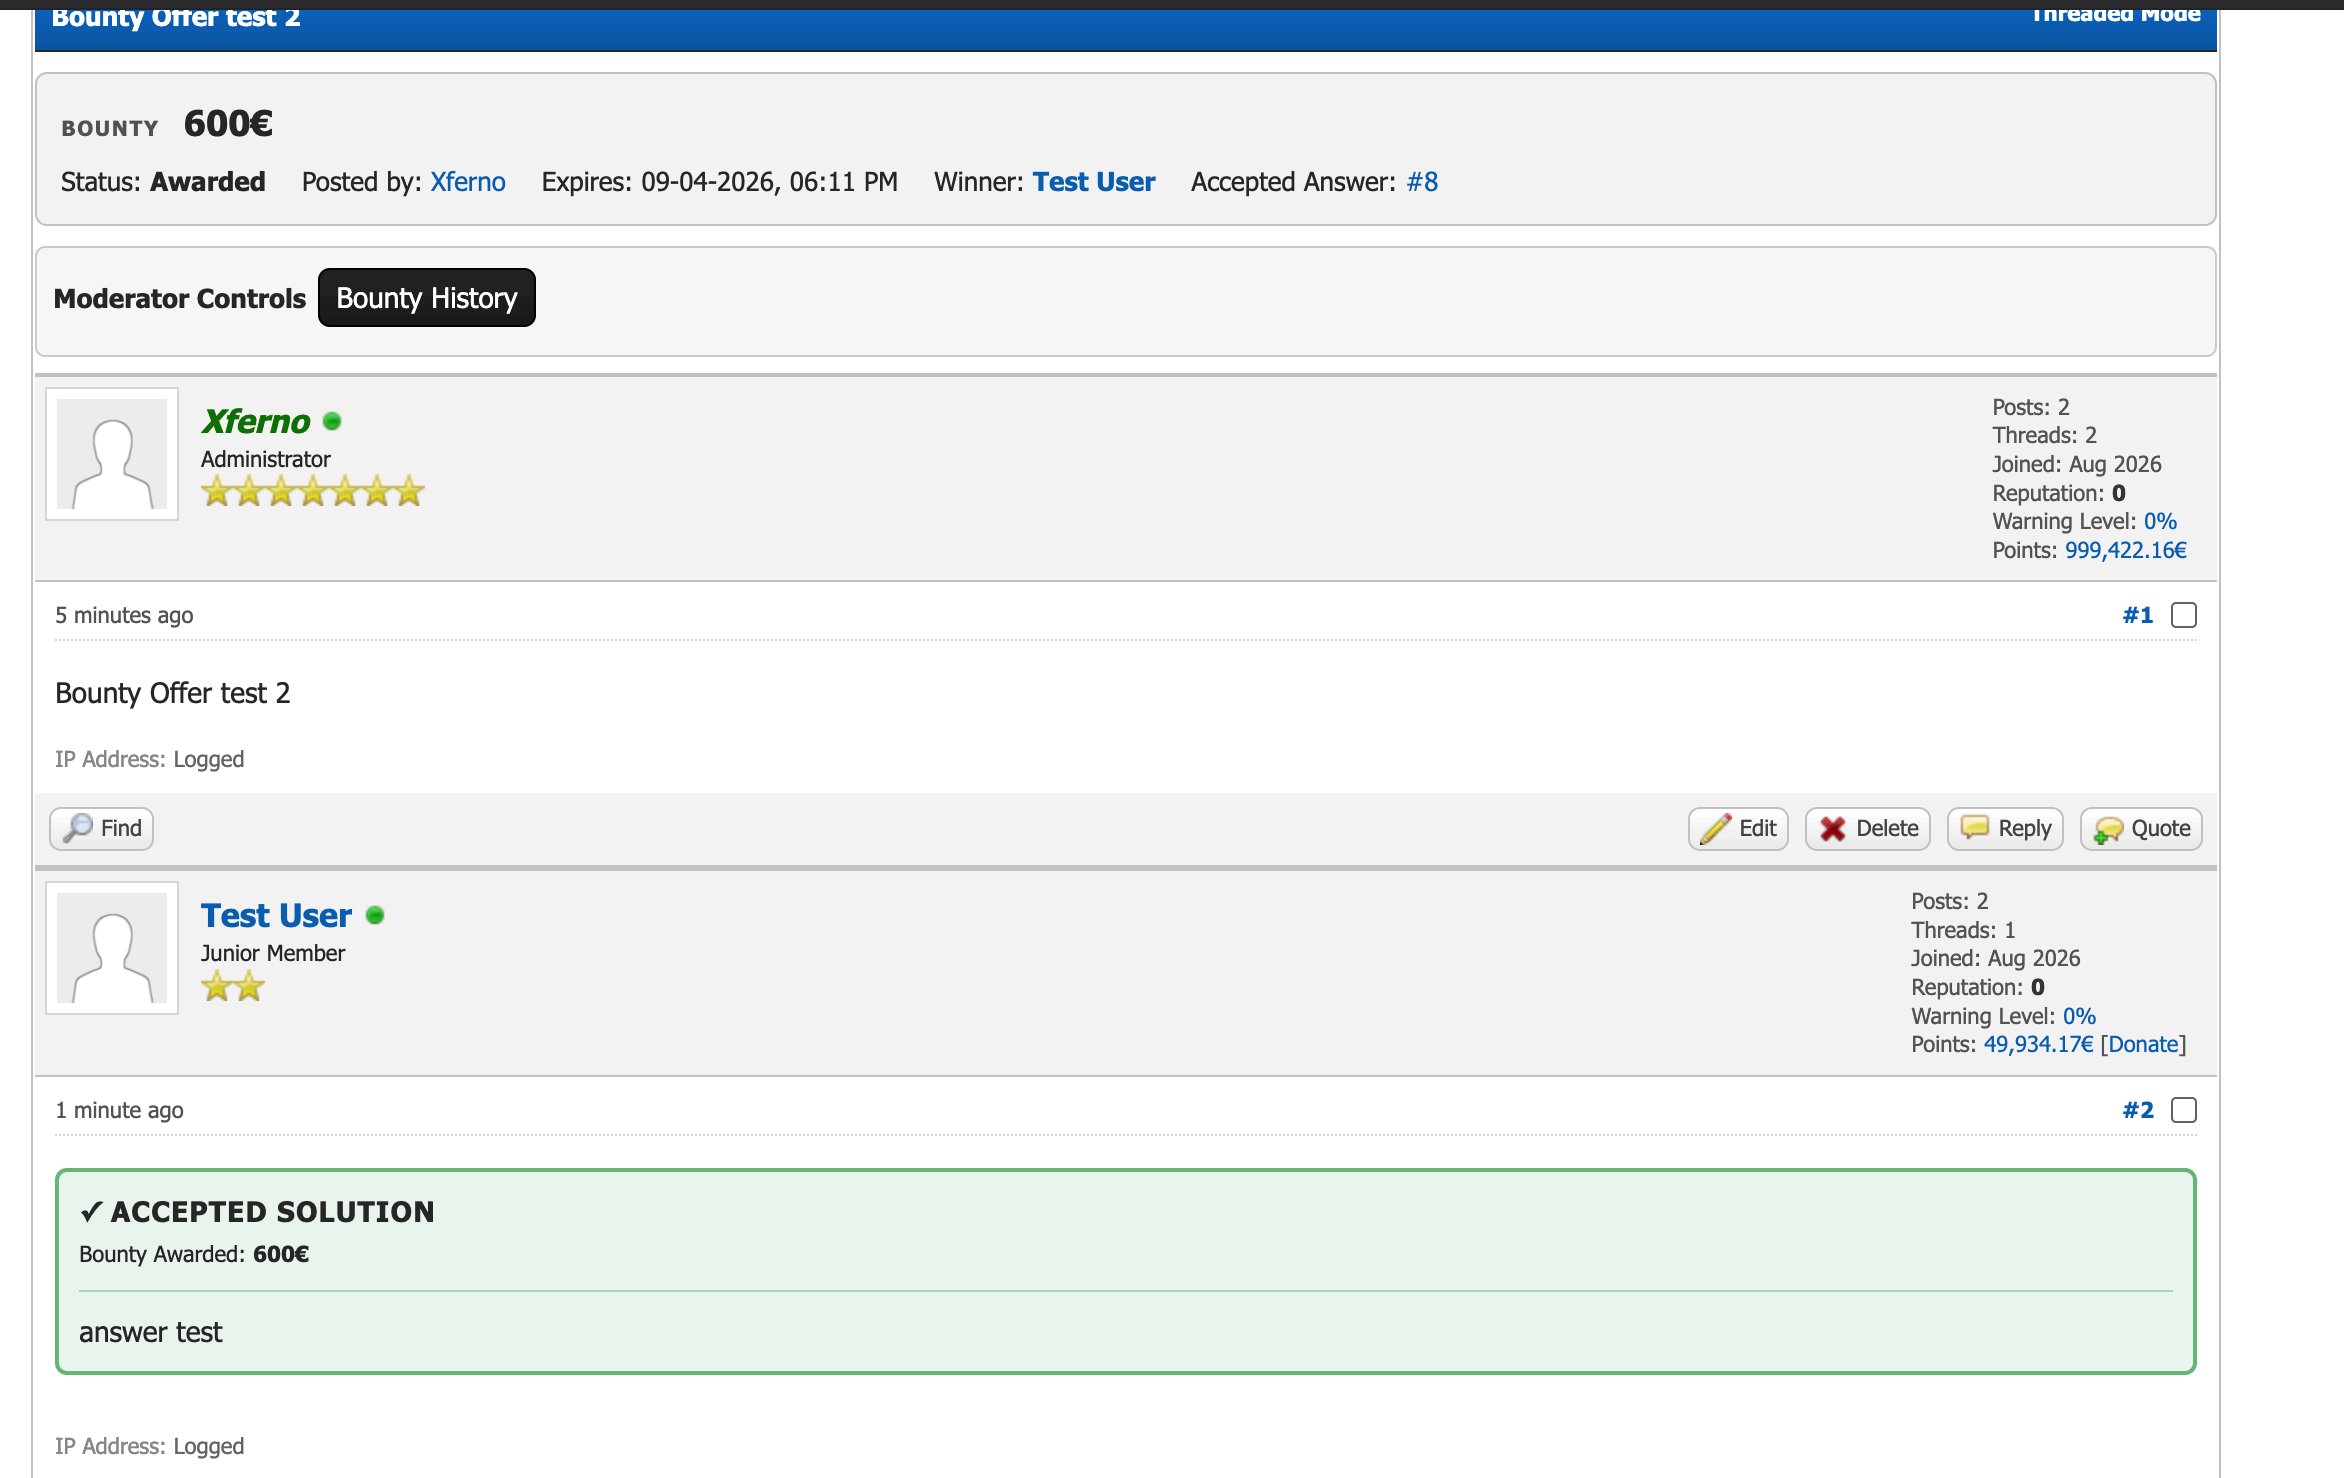The image size is (2344, 1478).
Task: Click the 'answer test' post text
Action: tap(151, 1332)
